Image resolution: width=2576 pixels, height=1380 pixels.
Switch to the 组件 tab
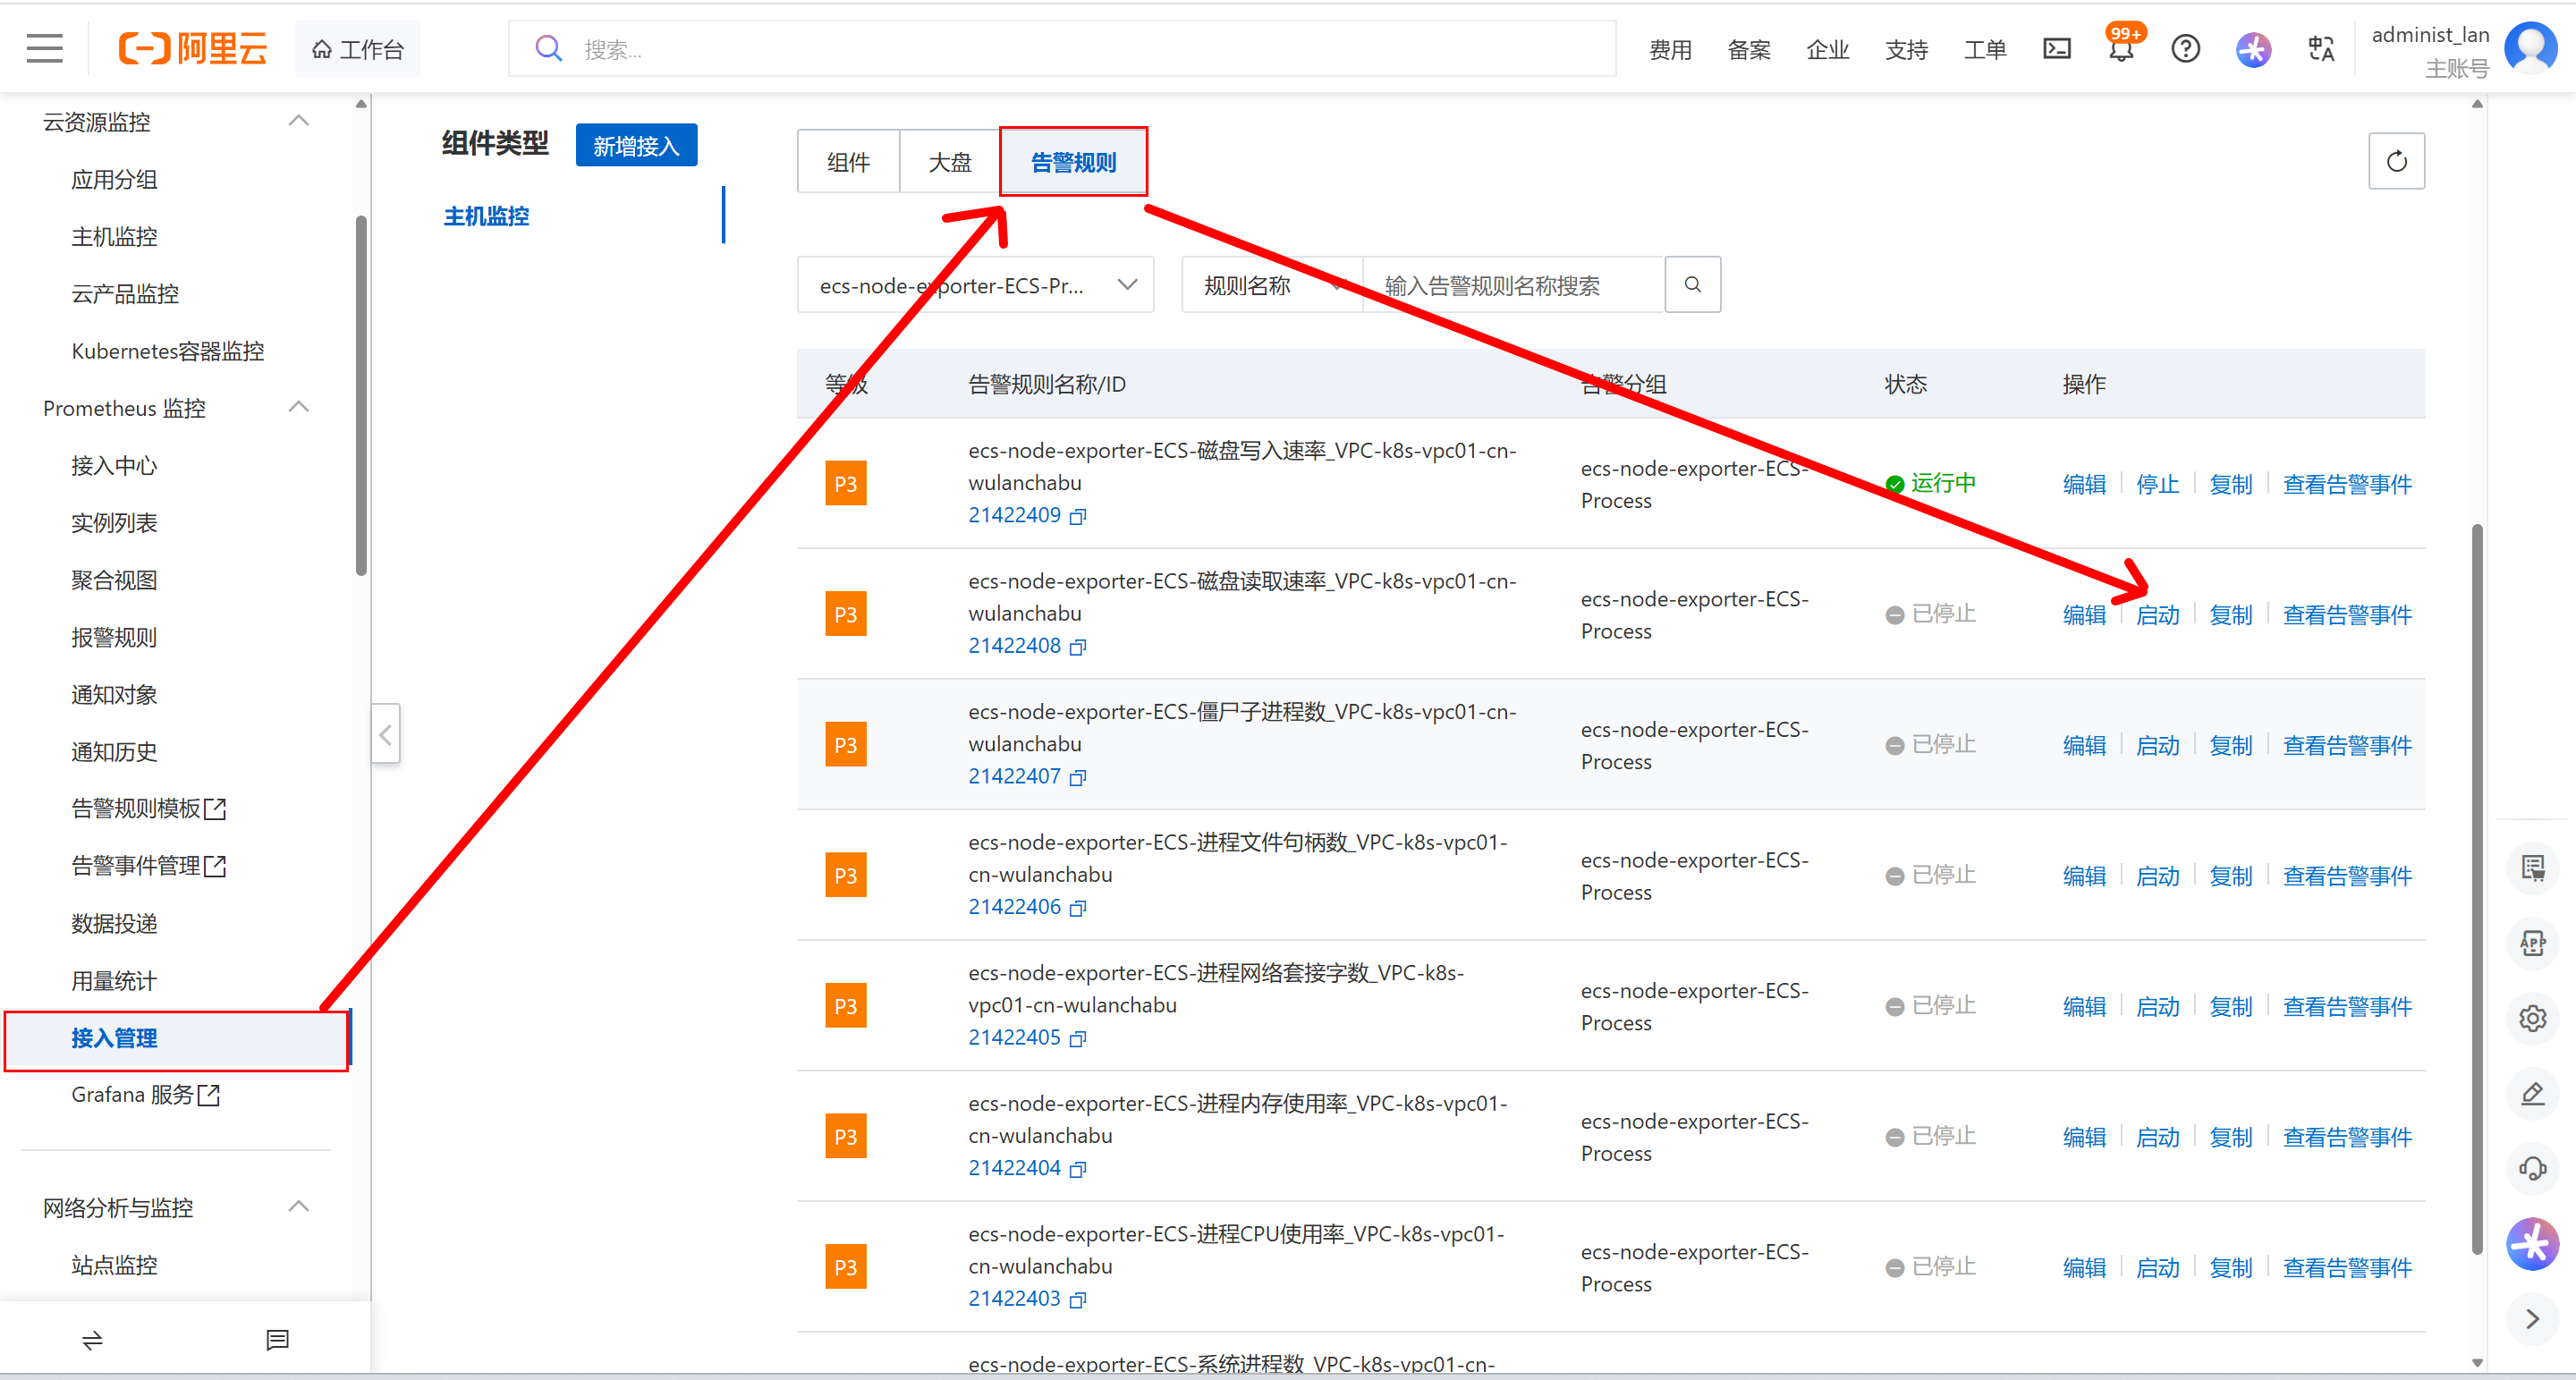click(x=848, y=162)
